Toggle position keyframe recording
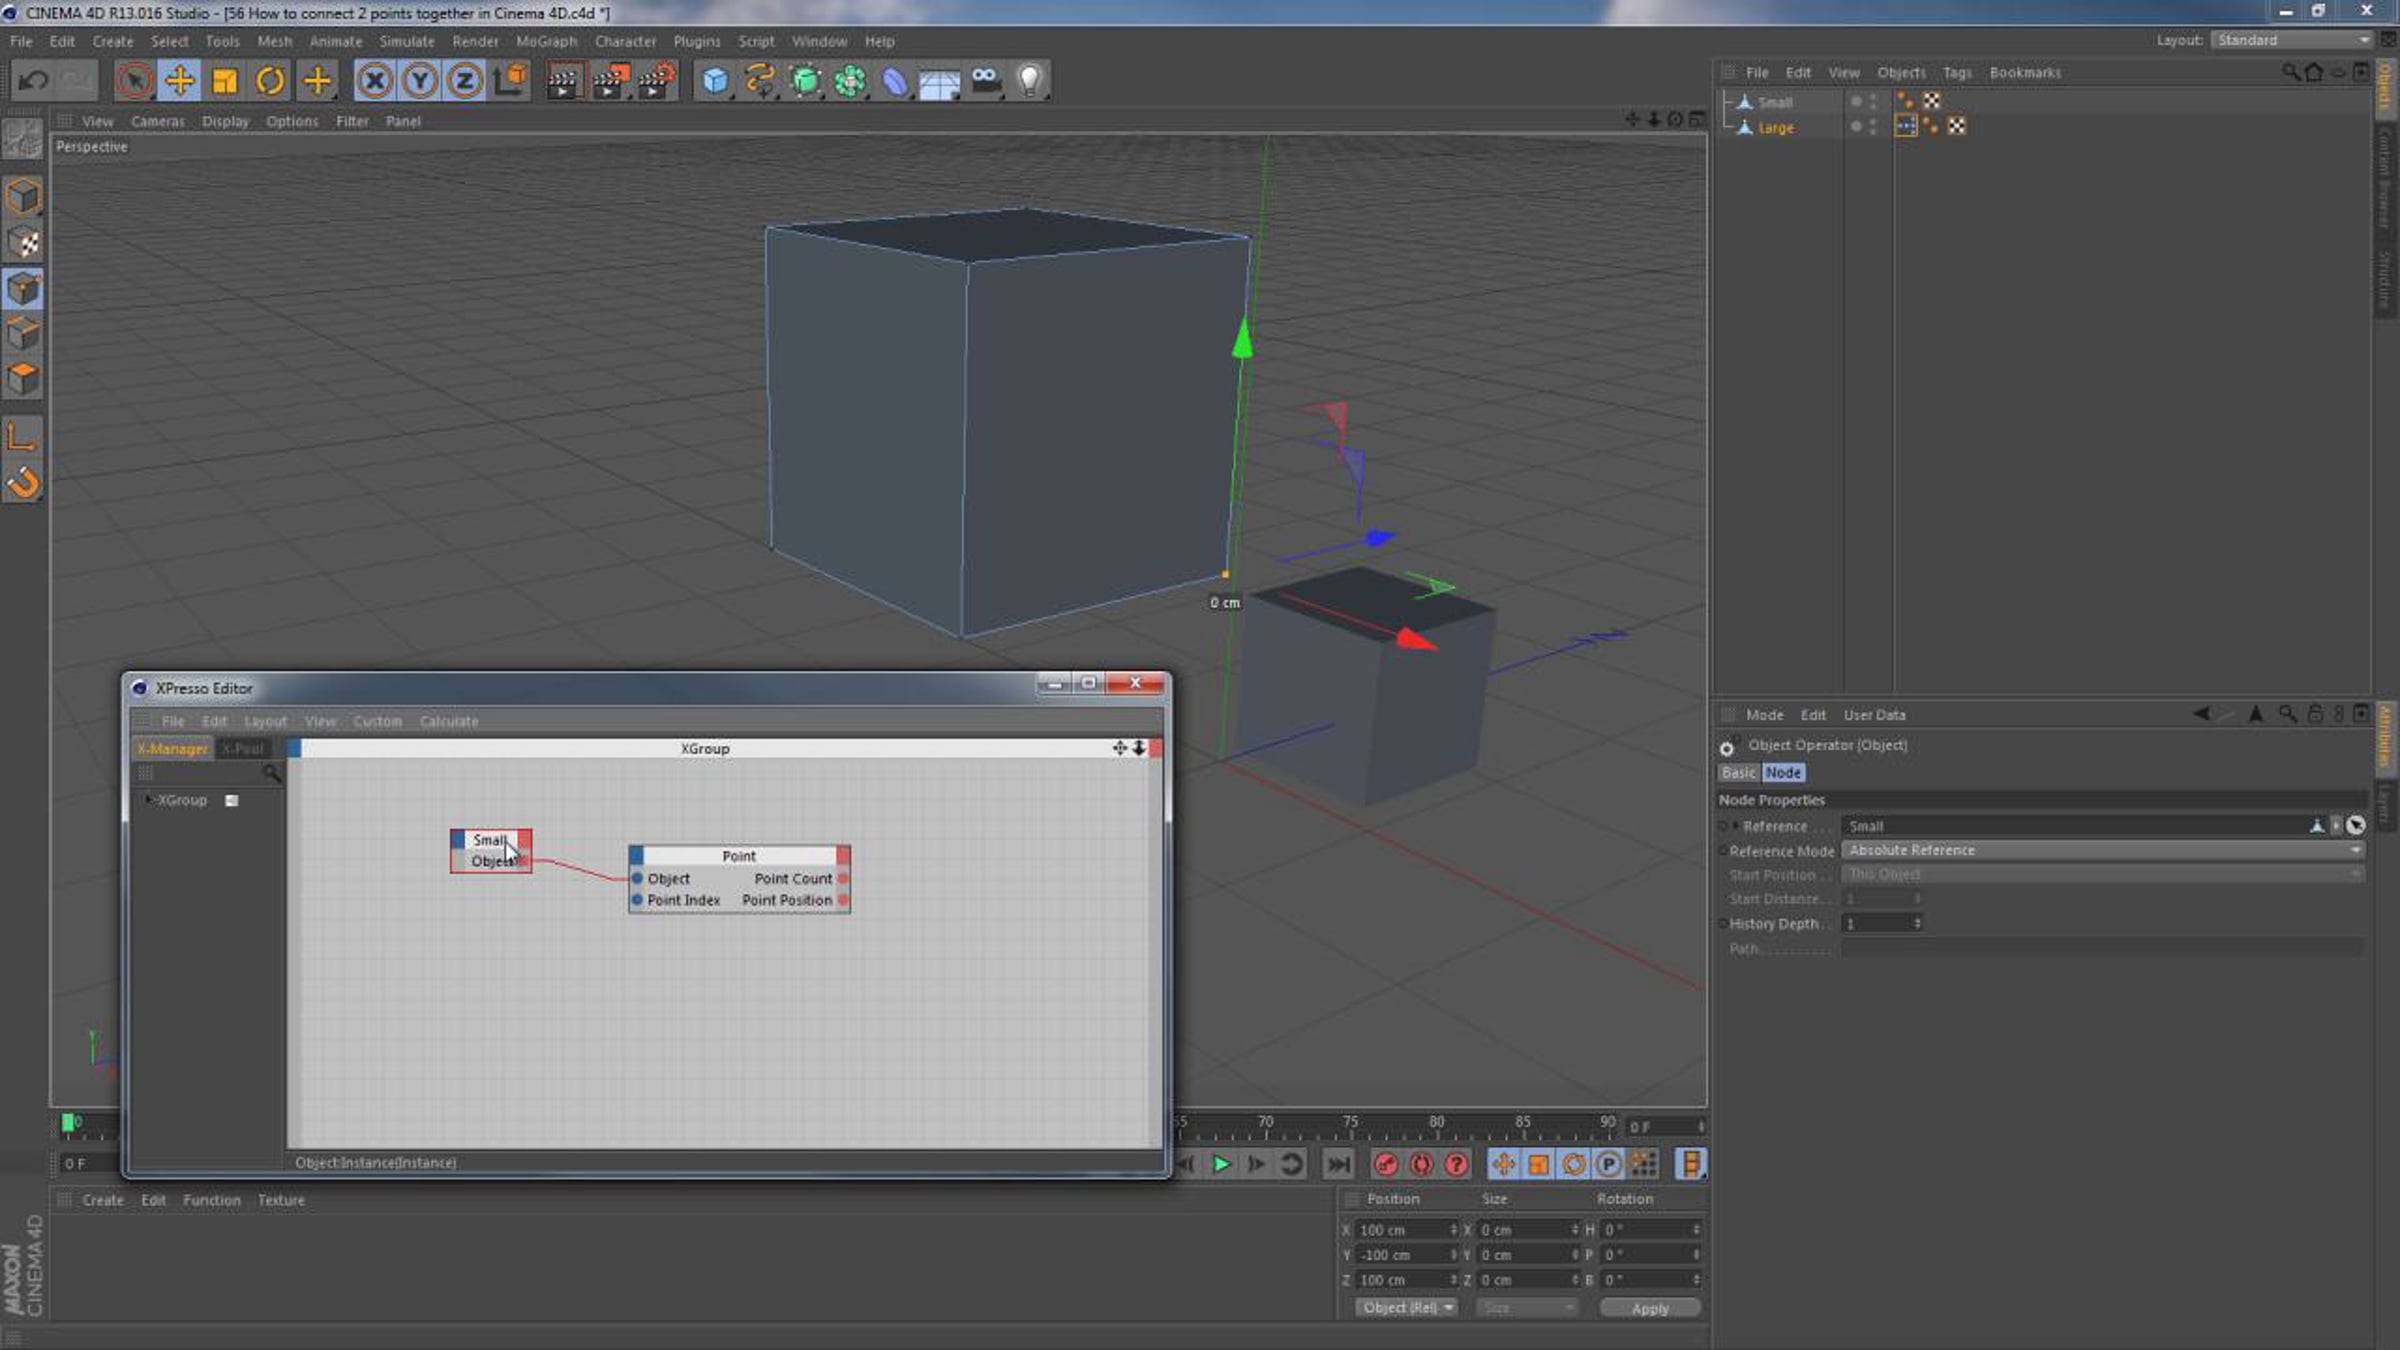 pyautogui.click(x=1504, y=1164)
